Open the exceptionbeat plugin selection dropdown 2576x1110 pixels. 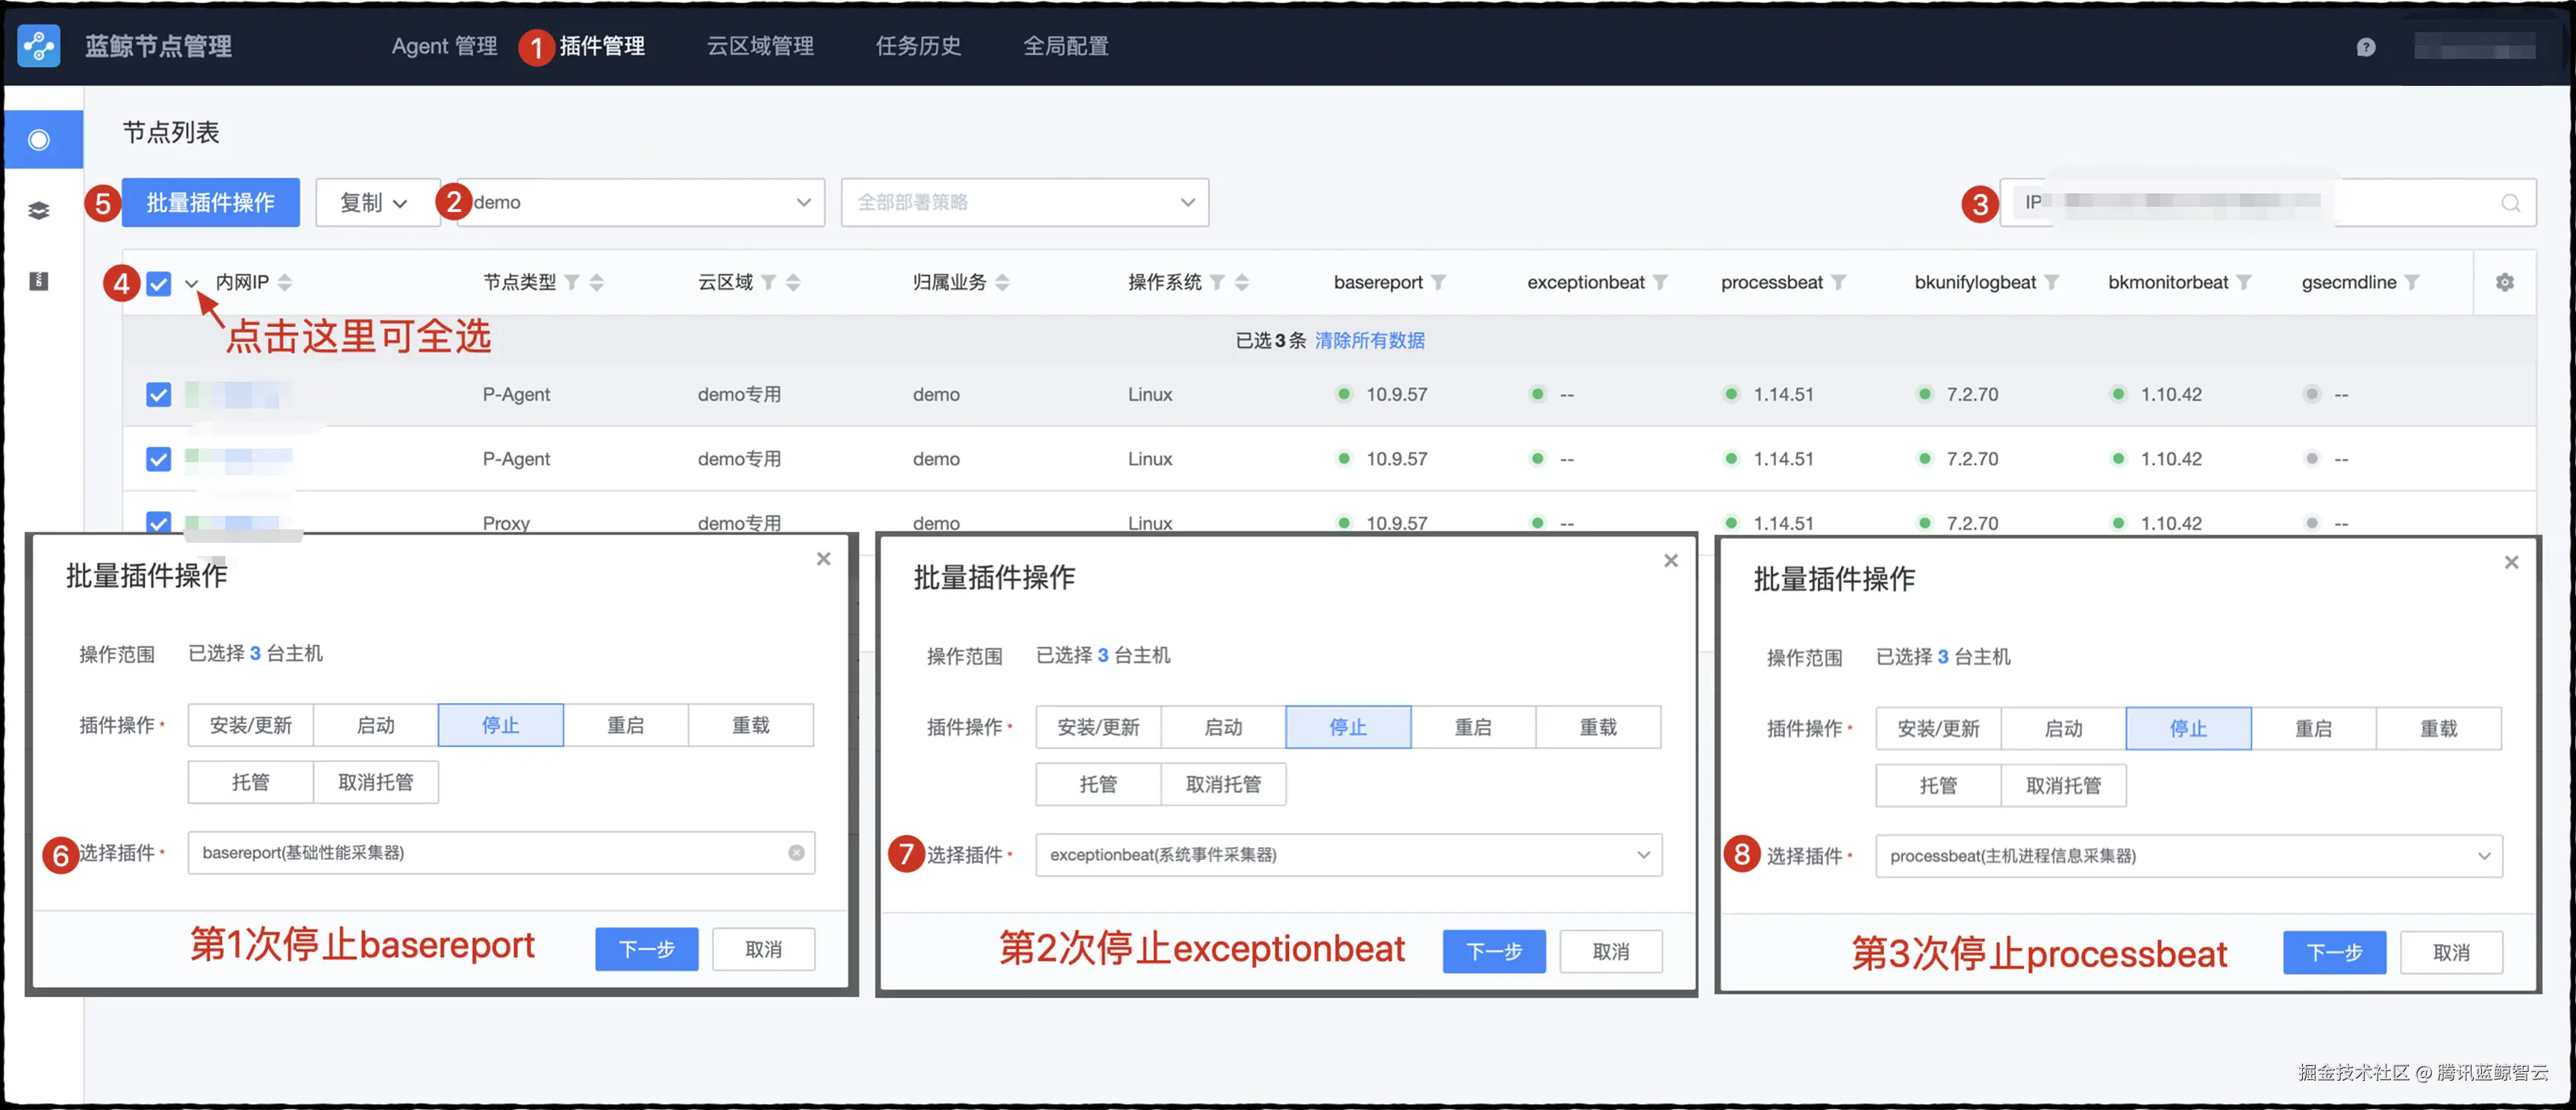(x=1642, y=855)
